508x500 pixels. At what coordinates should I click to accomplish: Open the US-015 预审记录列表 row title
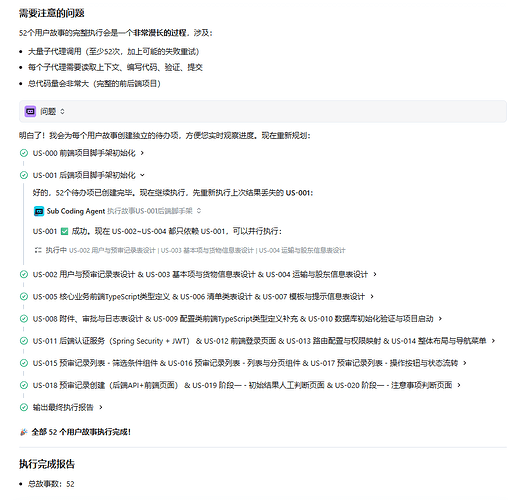click(245, 363)
